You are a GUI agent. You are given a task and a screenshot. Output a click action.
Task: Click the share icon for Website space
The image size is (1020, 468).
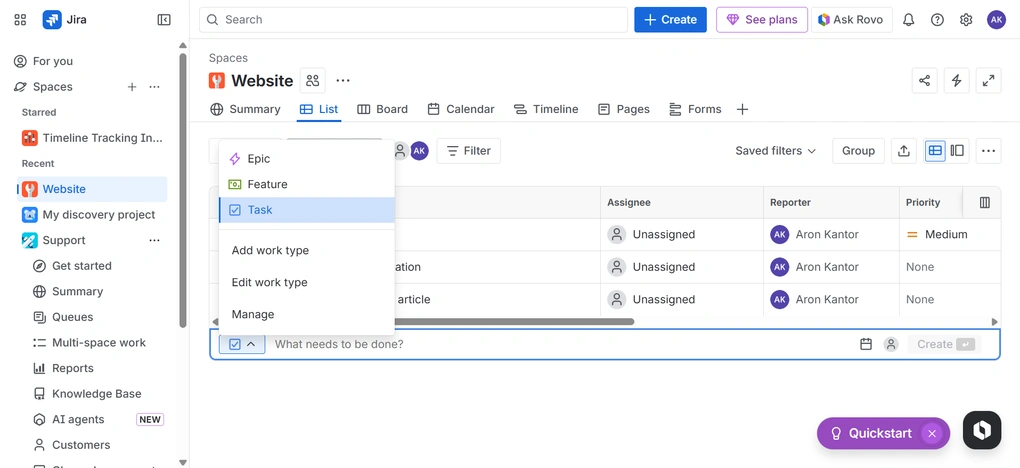[924, 81]
